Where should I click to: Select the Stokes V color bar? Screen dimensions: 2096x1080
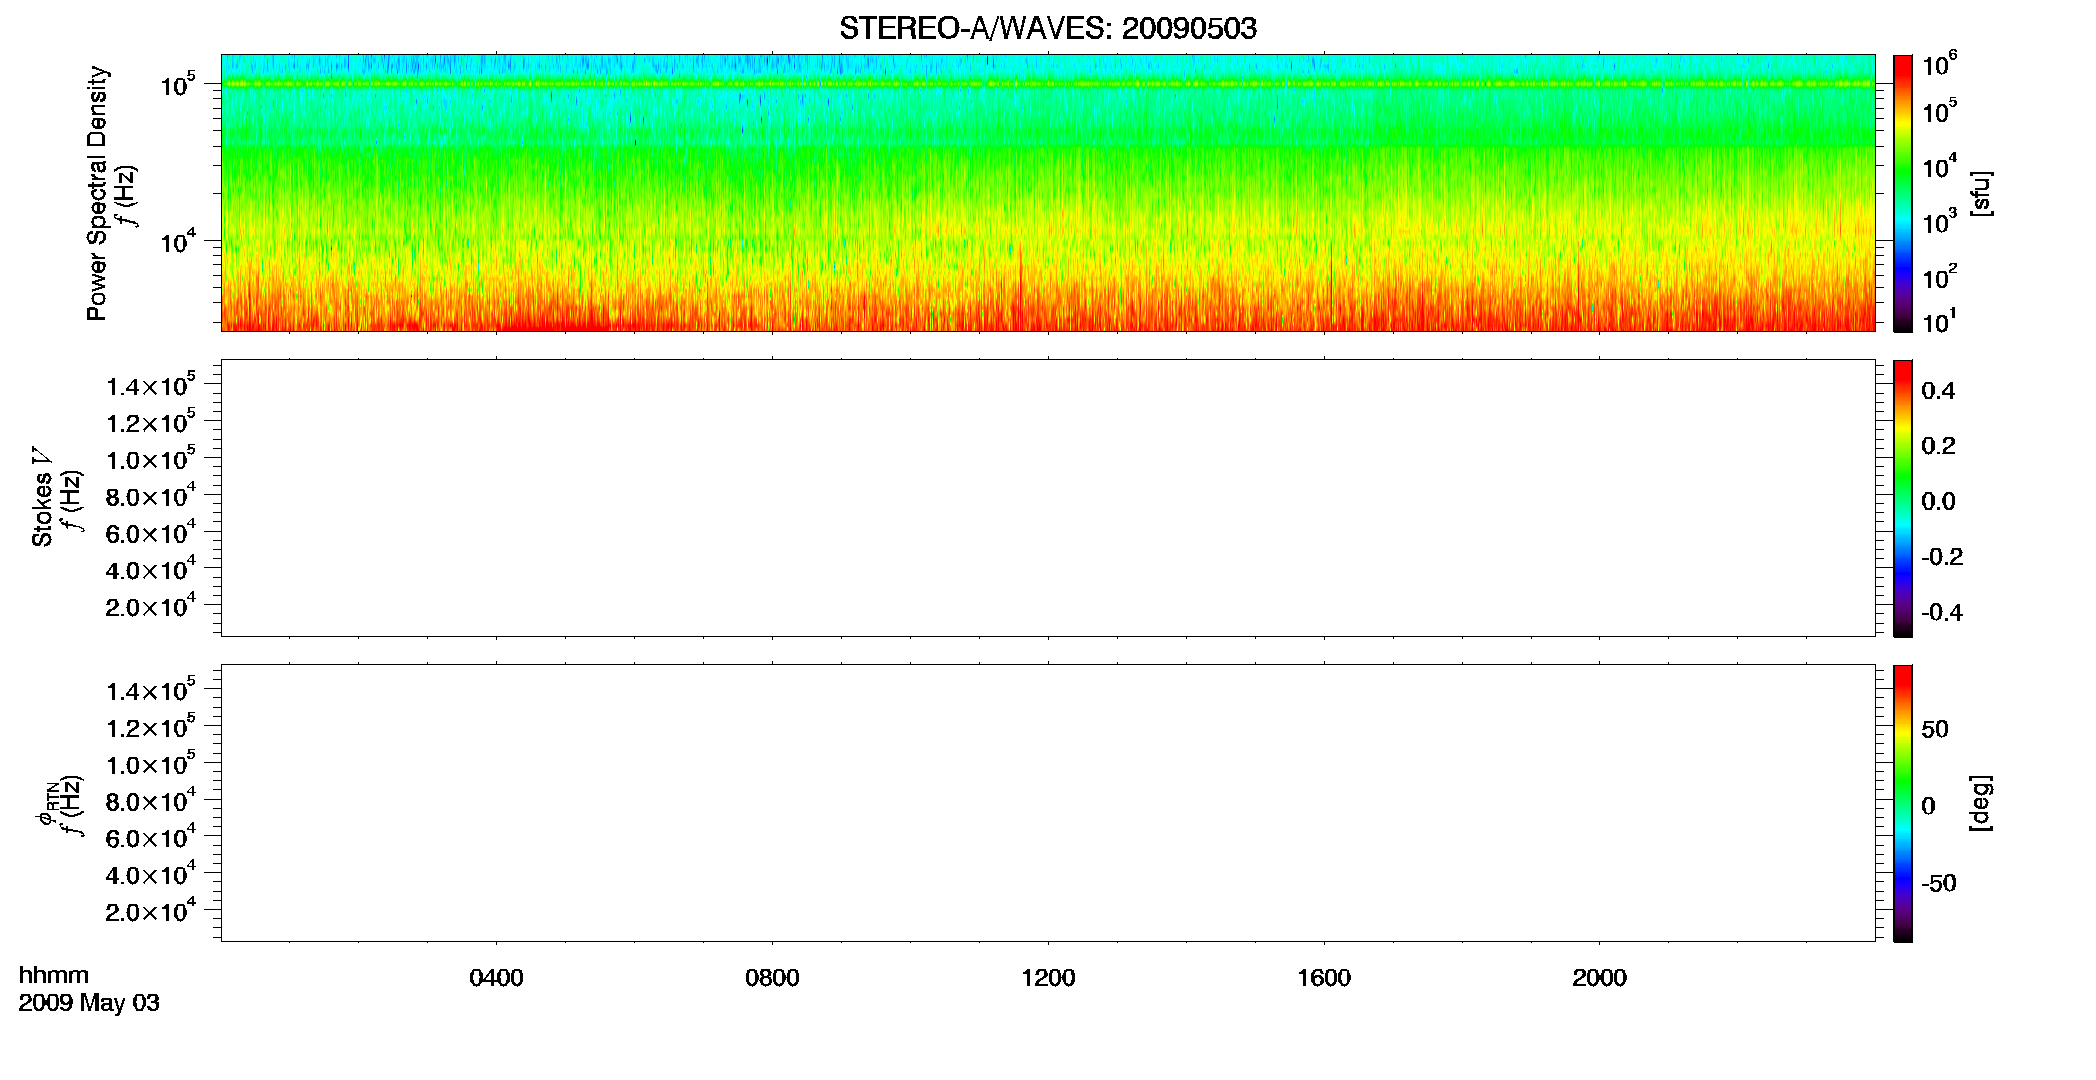(1902, 498)
